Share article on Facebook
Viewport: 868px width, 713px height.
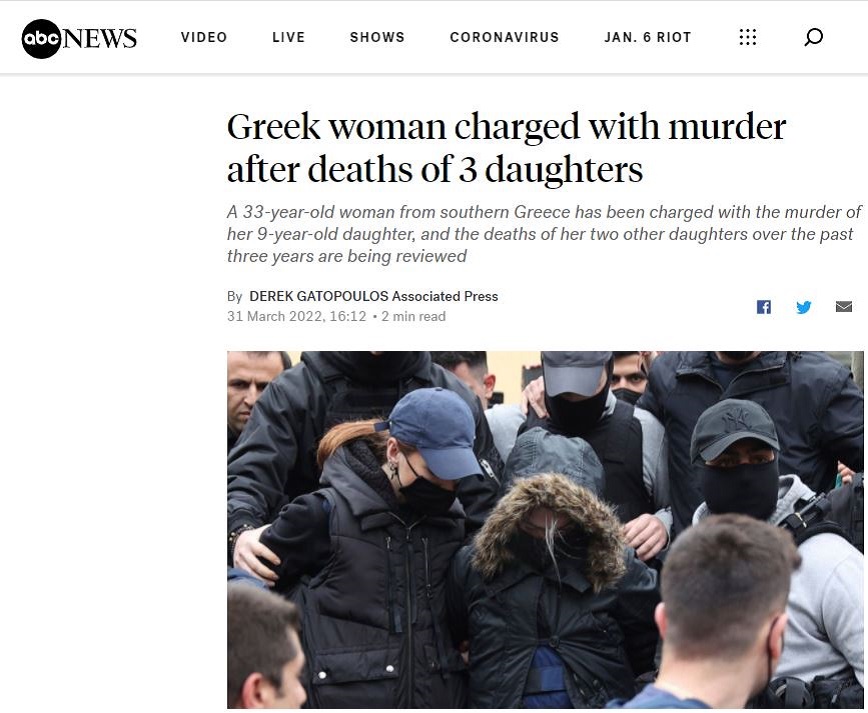coord(763,307)
